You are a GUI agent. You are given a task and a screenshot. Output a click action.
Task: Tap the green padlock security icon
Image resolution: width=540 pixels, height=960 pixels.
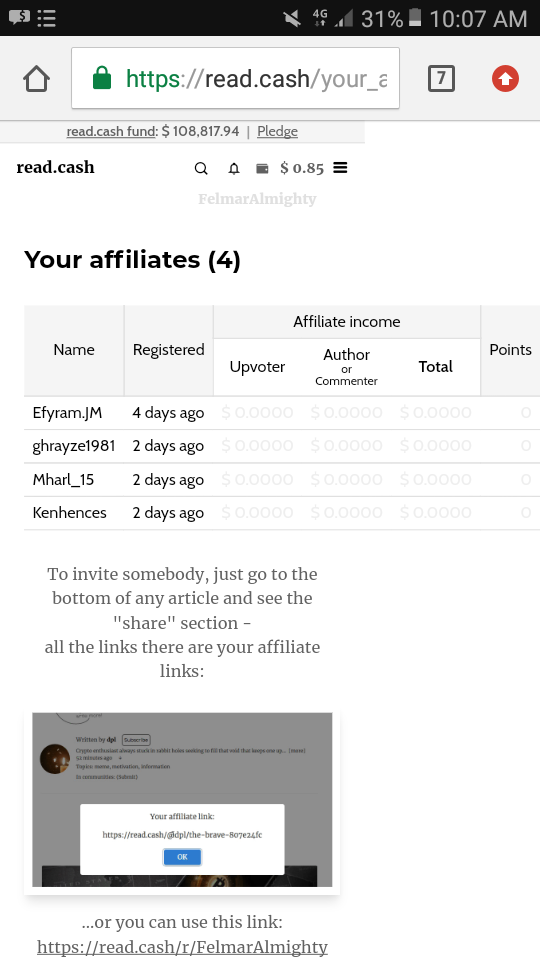coord(102,78)
